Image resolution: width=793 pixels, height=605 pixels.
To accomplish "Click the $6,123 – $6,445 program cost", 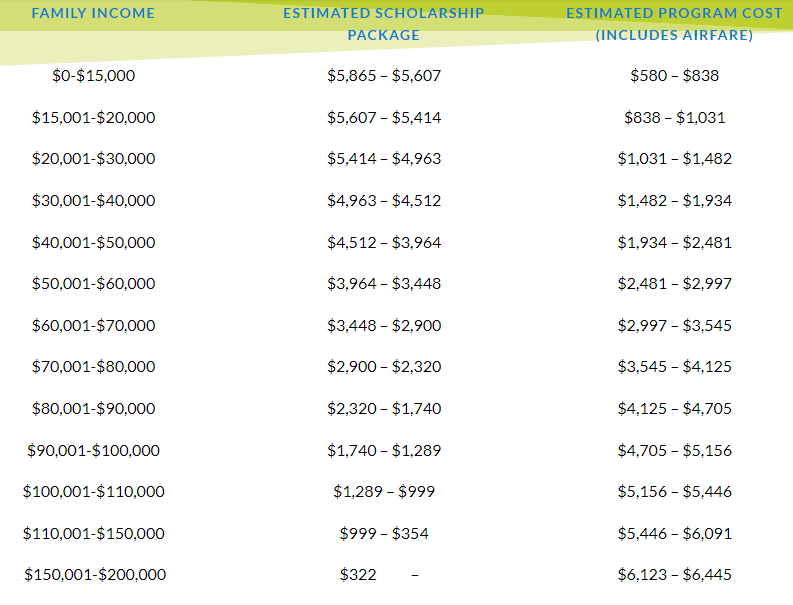I will (x=674, y=574).
